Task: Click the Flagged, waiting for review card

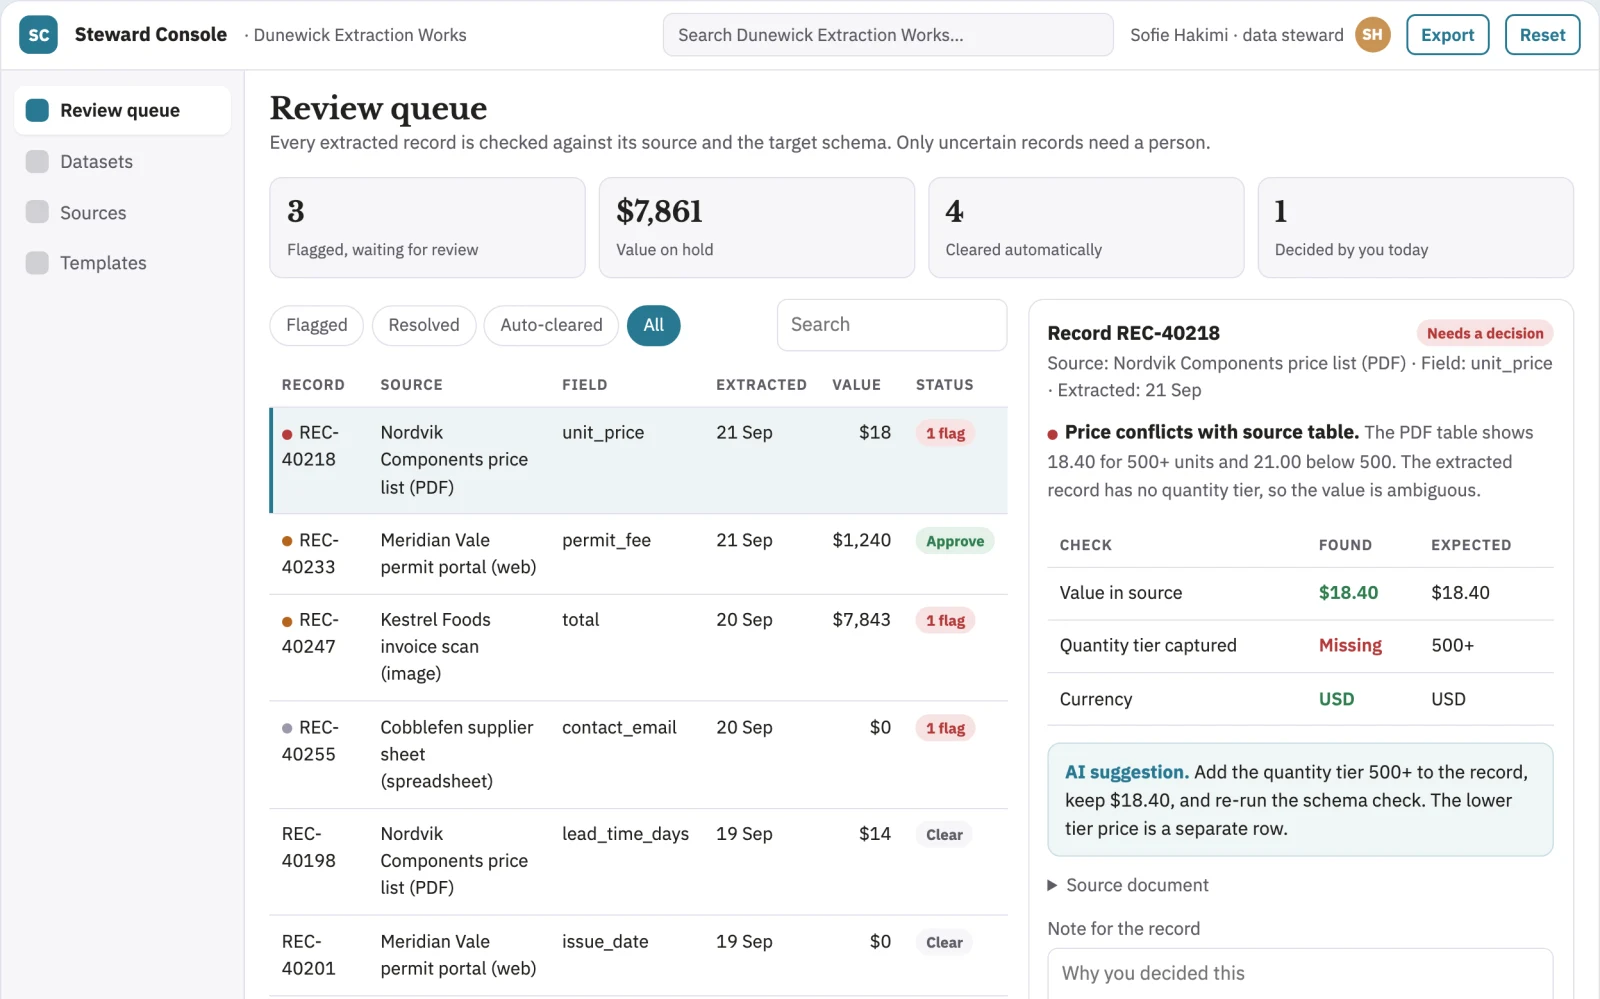Action: pyautogui.click(x=427, y=228)
